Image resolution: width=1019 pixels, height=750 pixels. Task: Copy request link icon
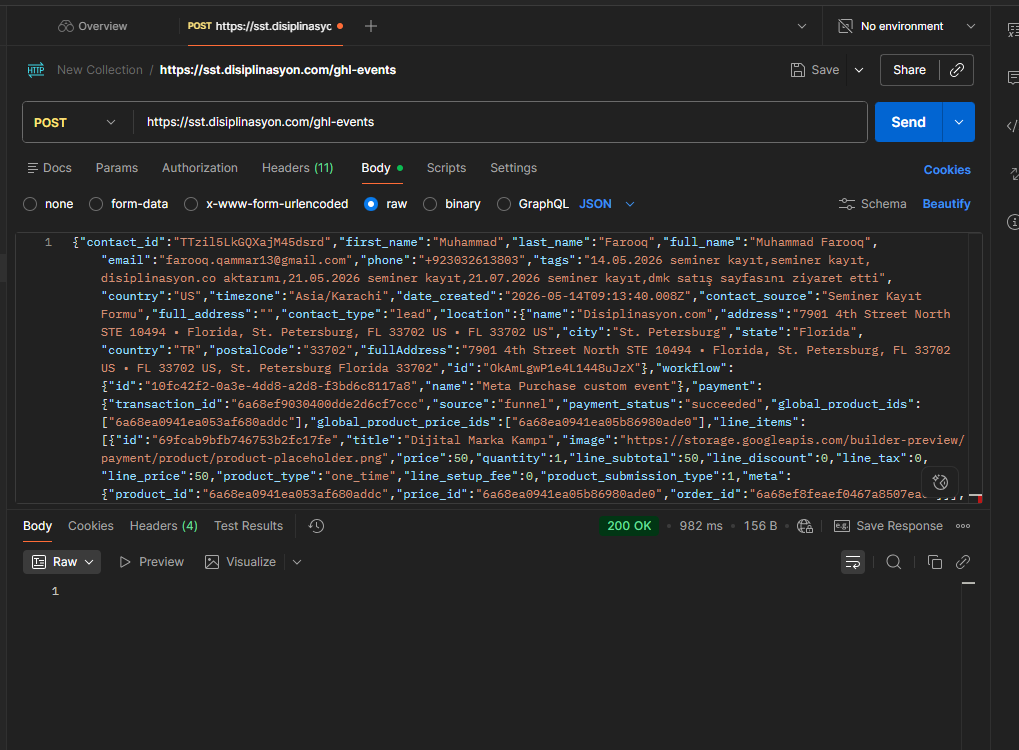tap(957, 70)
